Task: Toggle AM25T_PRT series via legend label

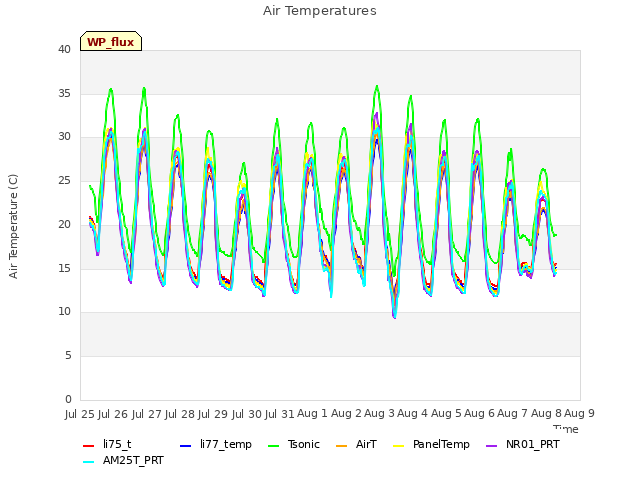Action: [x=133, y=460]
